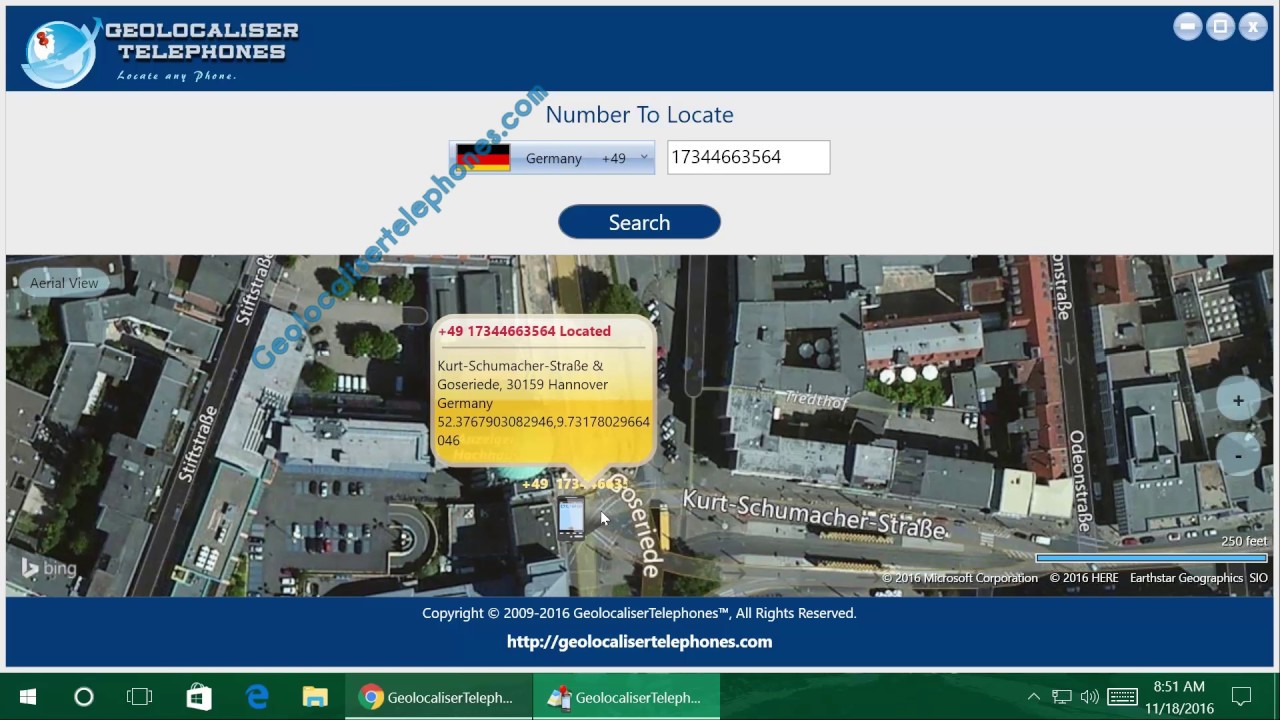Click the coordinates text starting 52.3767903082946
Viewport: 1280px width, 720px height.
pyautogui.click(x=543, y=431)
